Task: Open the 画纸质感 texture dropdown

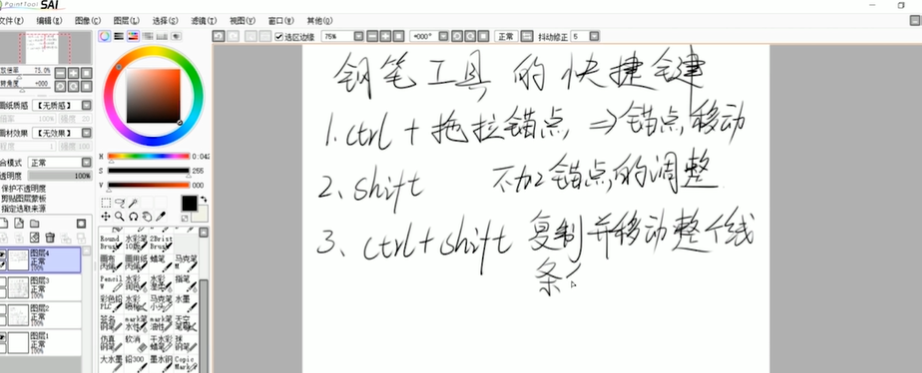Action: click(x=86, y=105)
